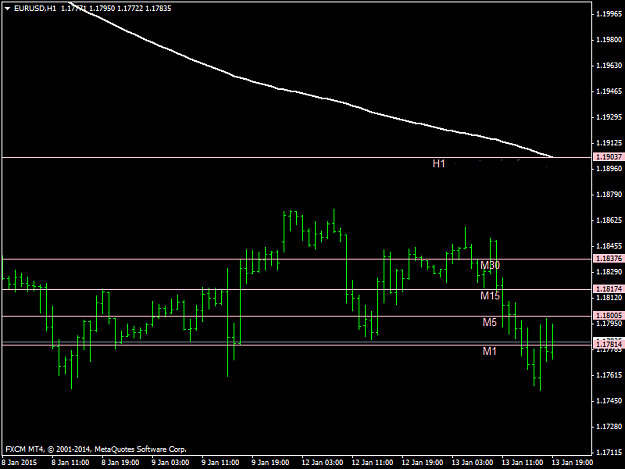The width and height of the screenshot is (625, 469).
Task: Click the 12 Jan 03:00 time label
Action: click(x=322, y=463)
